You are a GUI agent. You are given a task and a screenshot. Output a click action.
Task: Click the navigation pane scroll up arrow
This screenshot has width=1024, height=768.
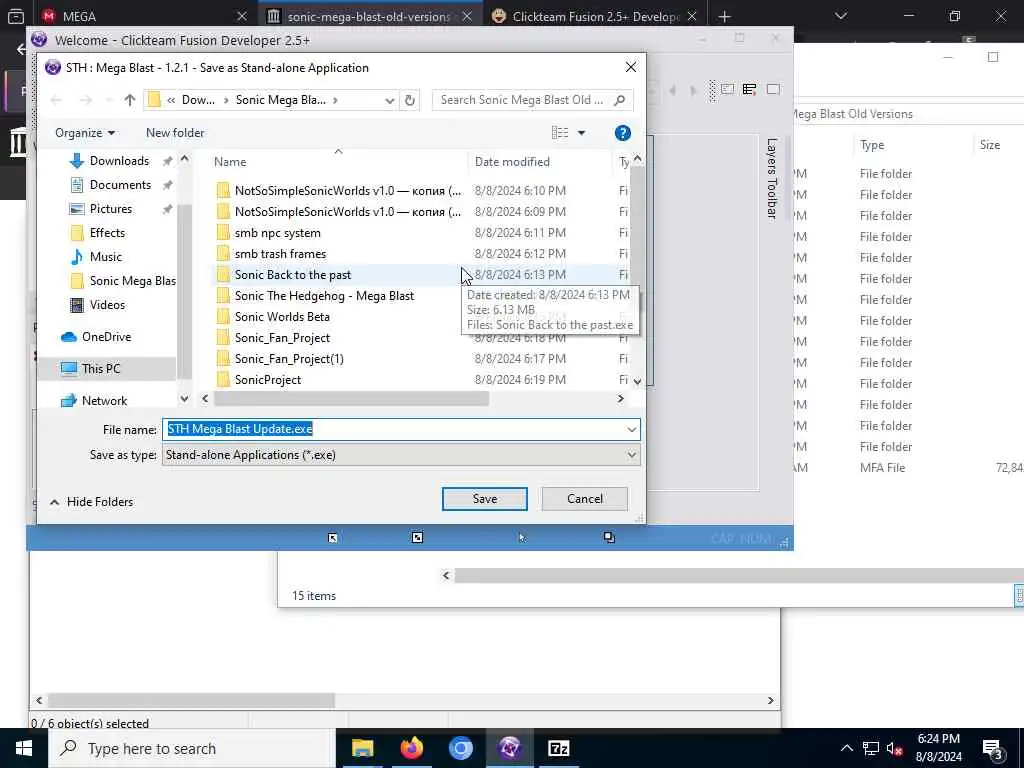tap(184, 159)
